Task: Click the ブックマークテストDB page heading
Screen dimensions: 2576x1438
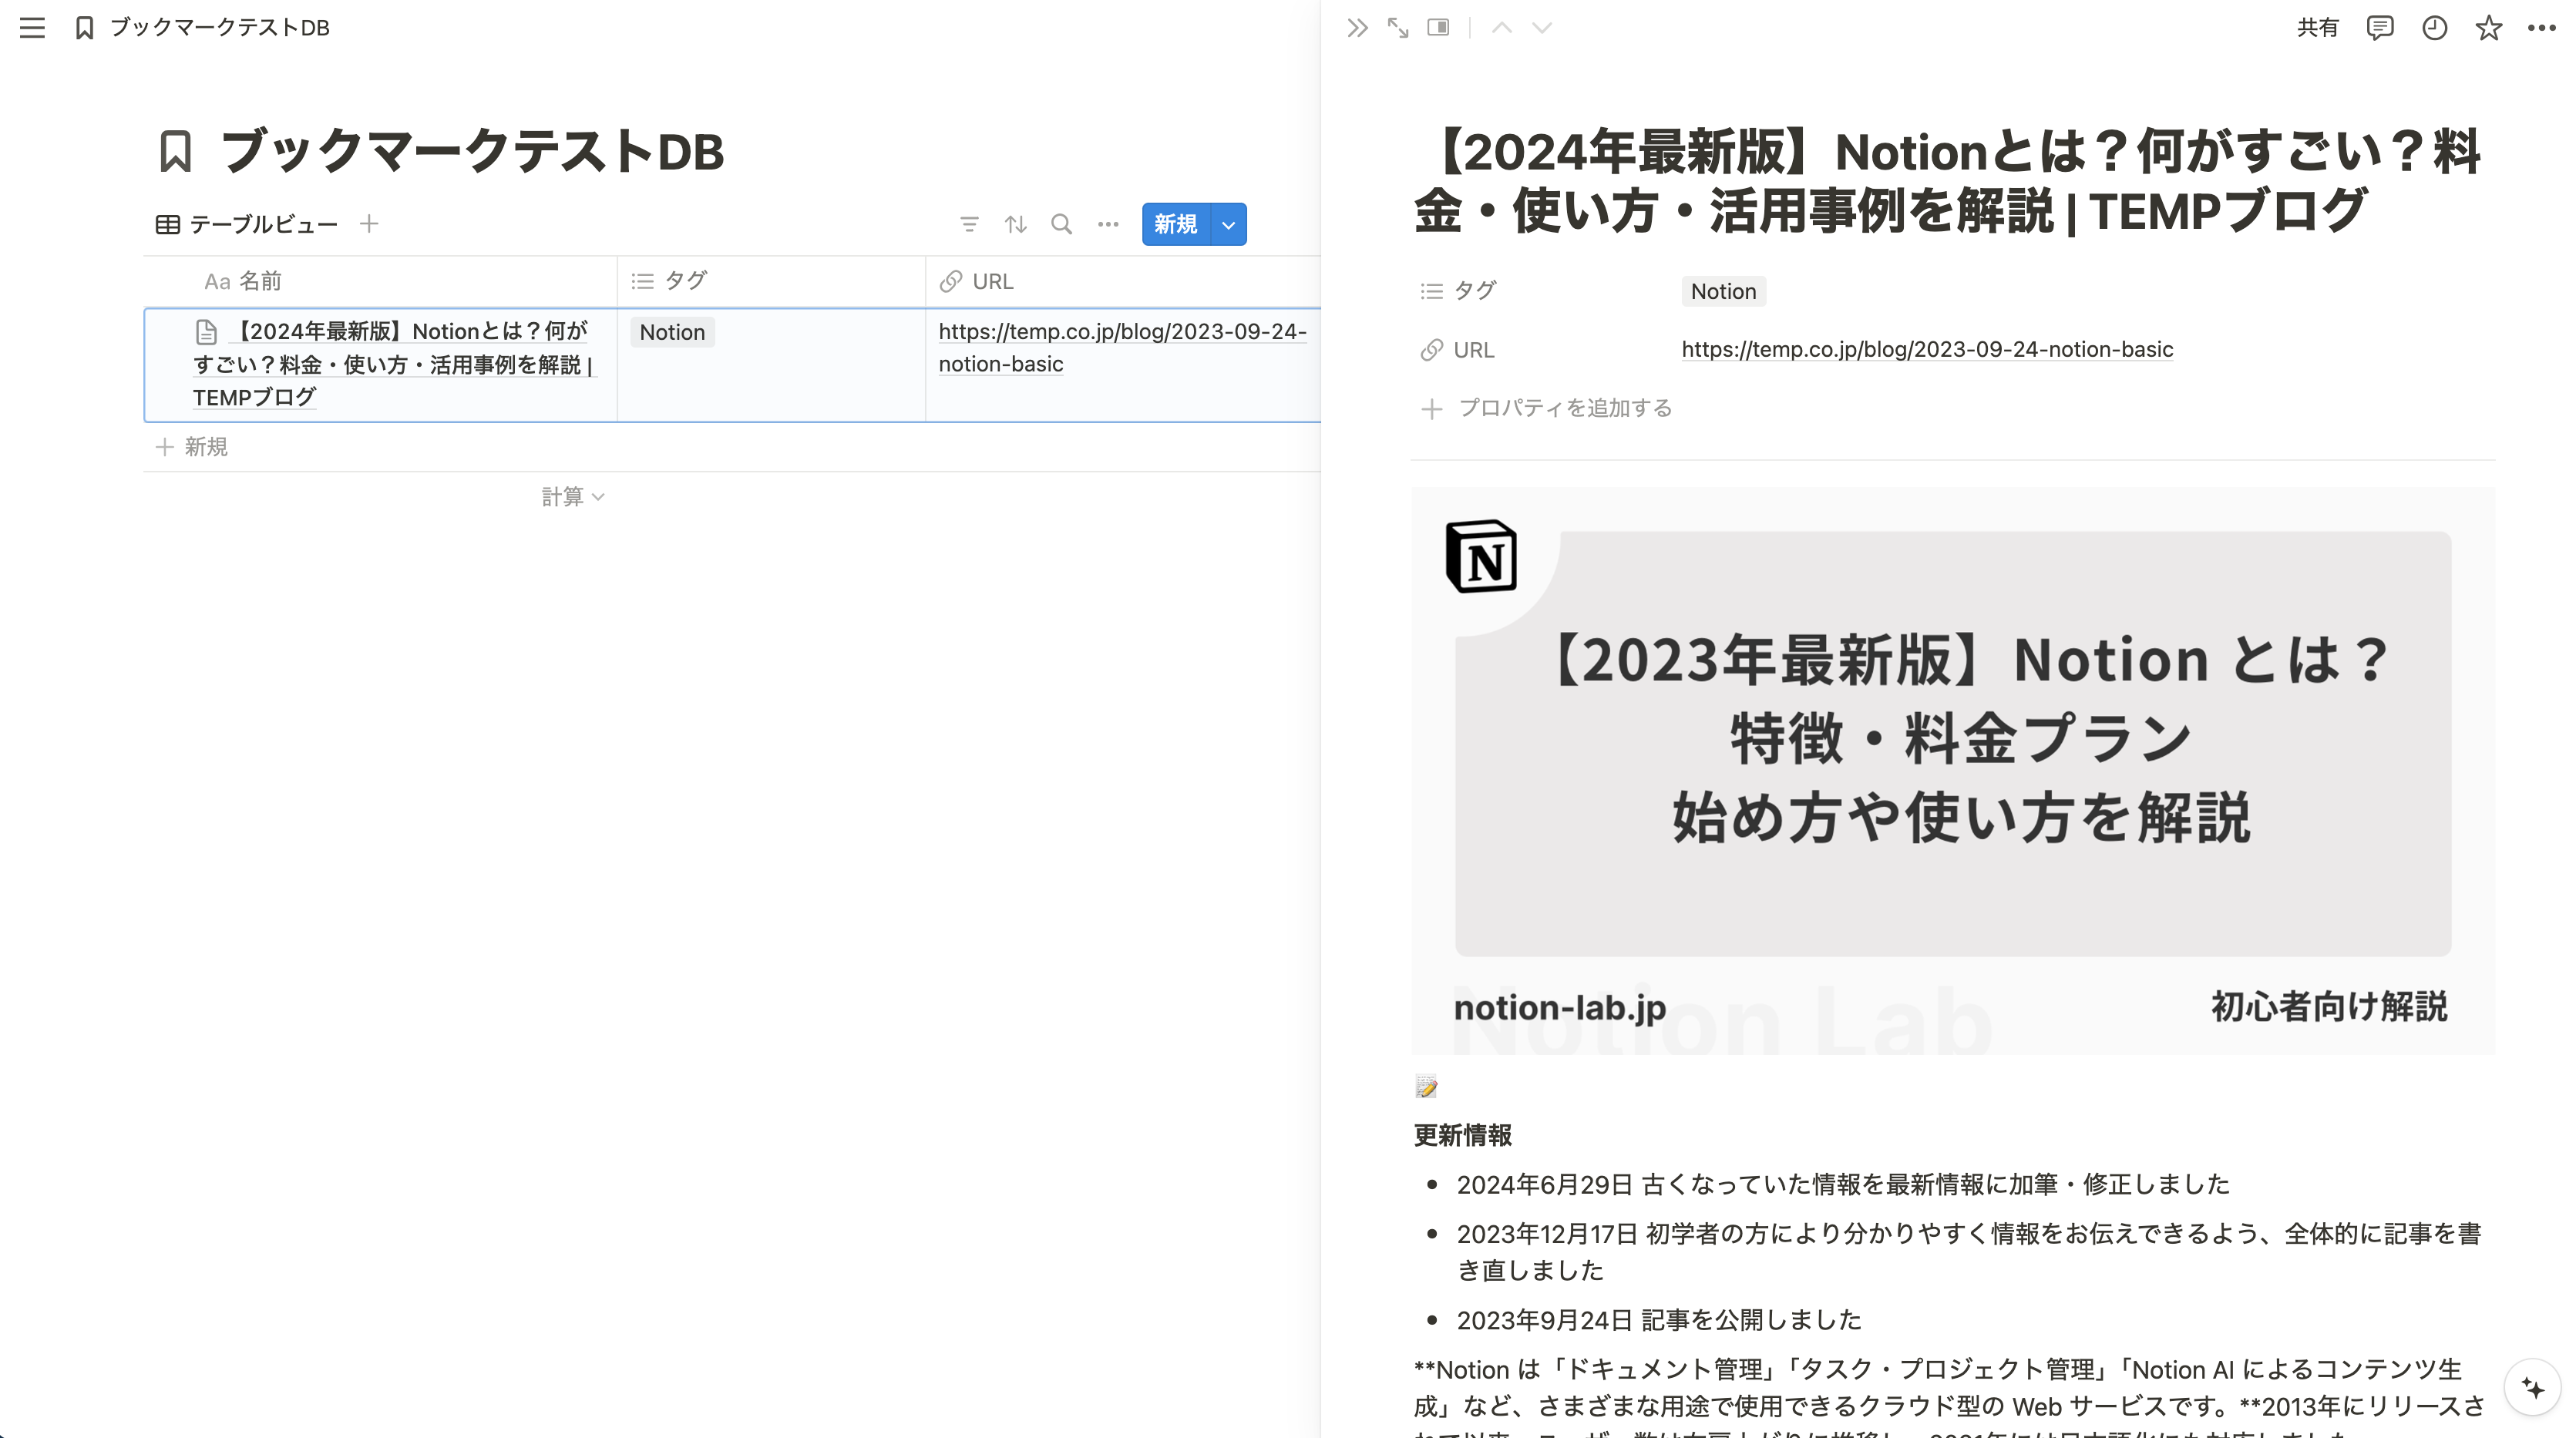Action: point(472,152)
